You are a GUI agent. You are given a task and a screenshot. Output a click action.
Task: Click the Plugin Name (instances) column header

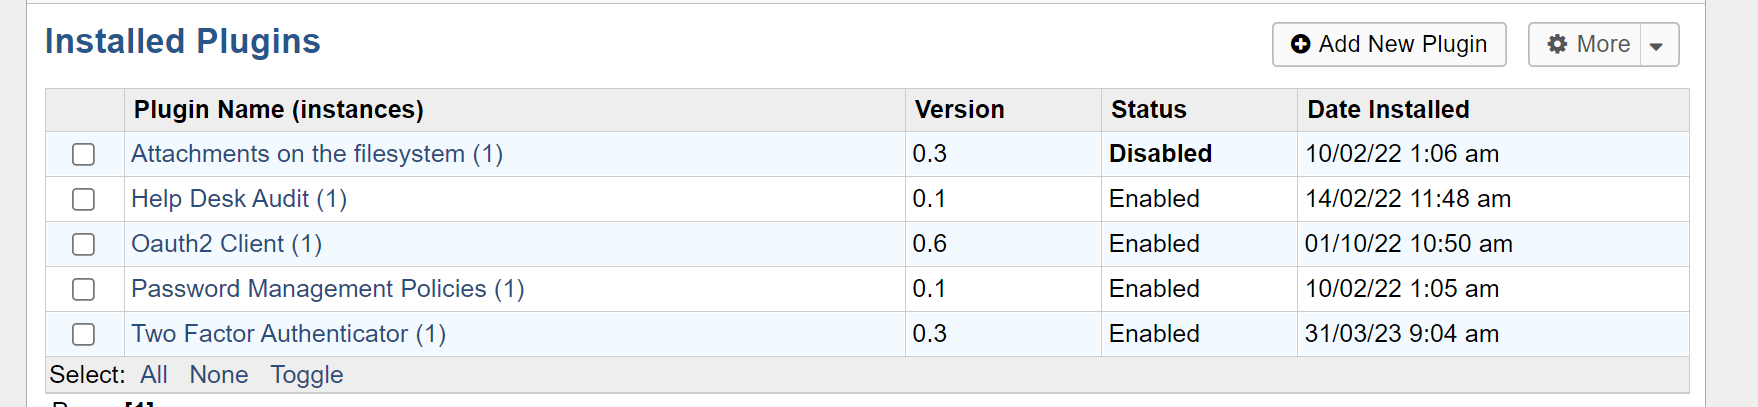279,110
